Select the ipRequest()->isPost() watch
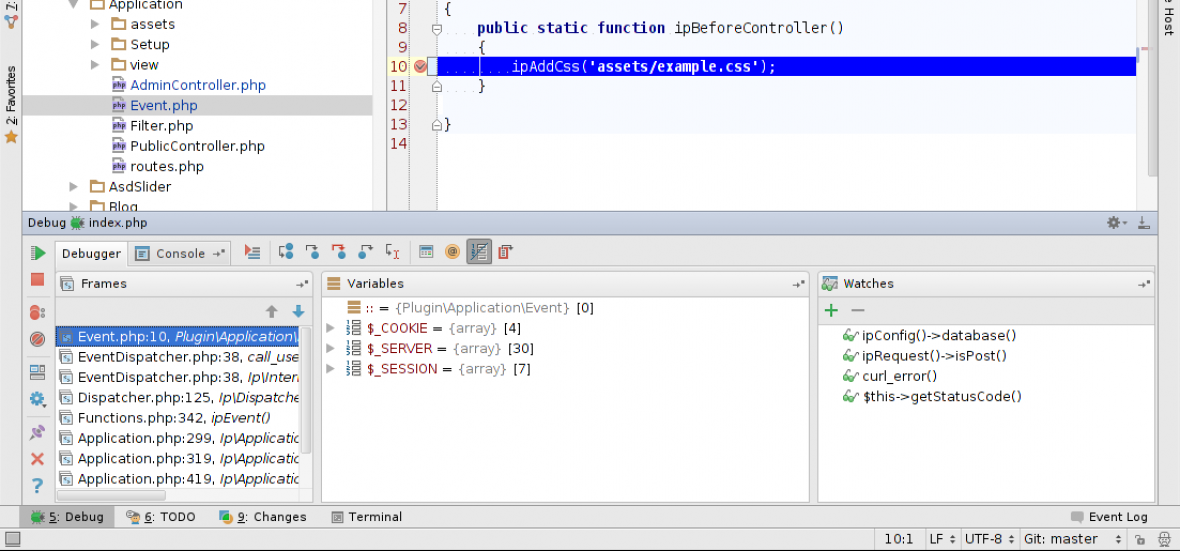Viewport: 1180px width, 551px height. coord(934,355)
